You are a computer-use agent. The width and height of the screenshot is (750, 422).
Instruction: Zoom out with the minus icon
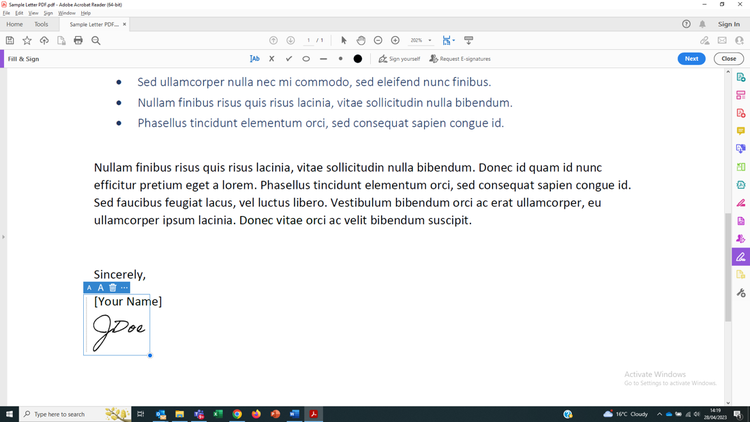(378, 41)
